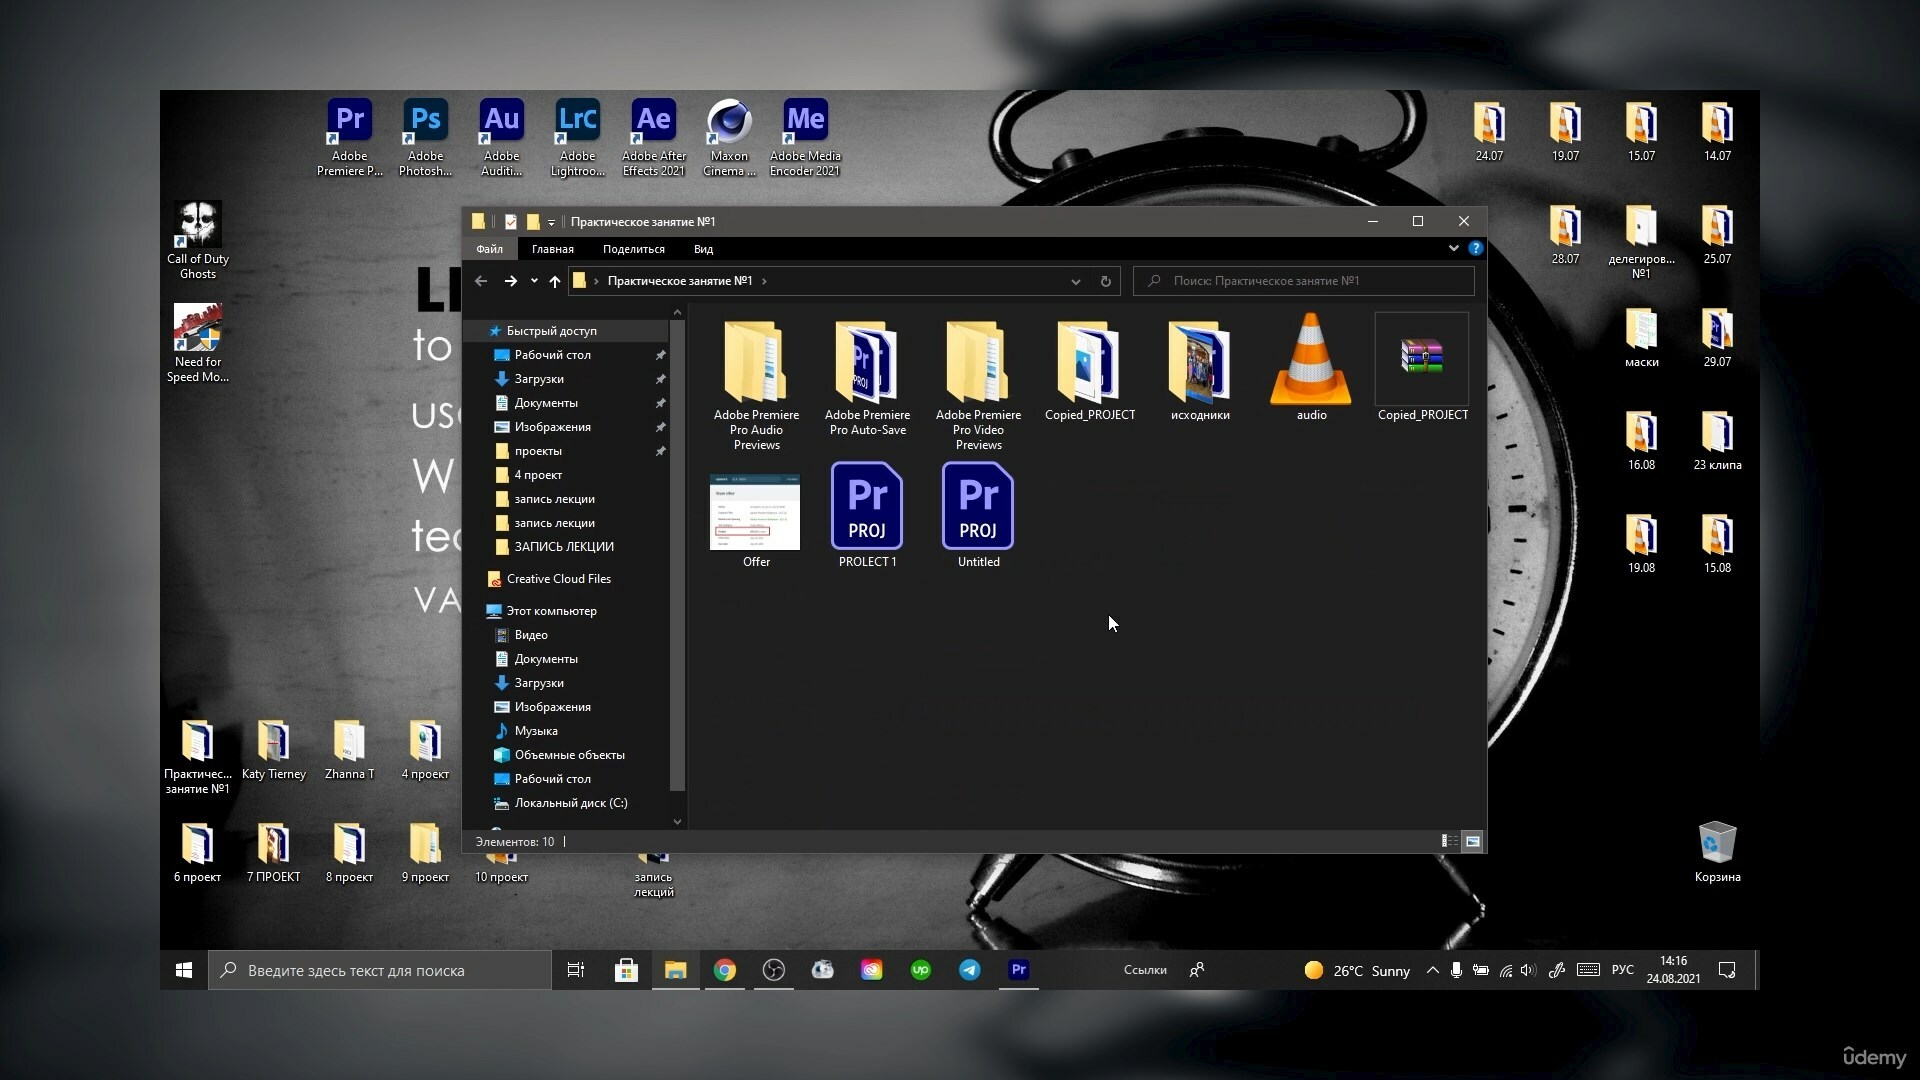The height and width of the screenshot is (1080, 1920).
Task: Select the audio VLC media file
Action: coord(1311,367)
